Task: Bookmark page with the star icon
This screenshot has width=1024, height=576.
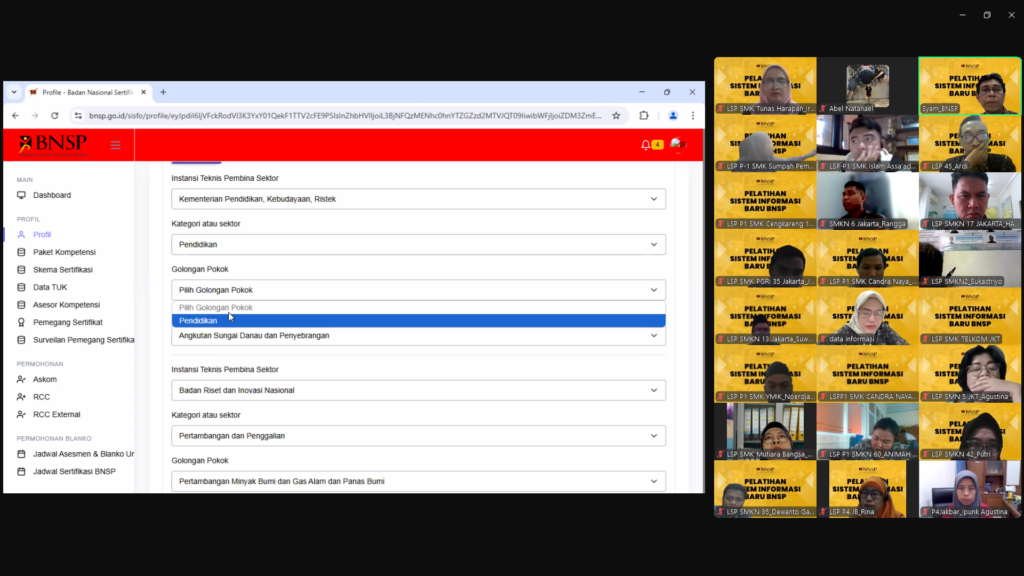Action: click(x=616, y=116)
